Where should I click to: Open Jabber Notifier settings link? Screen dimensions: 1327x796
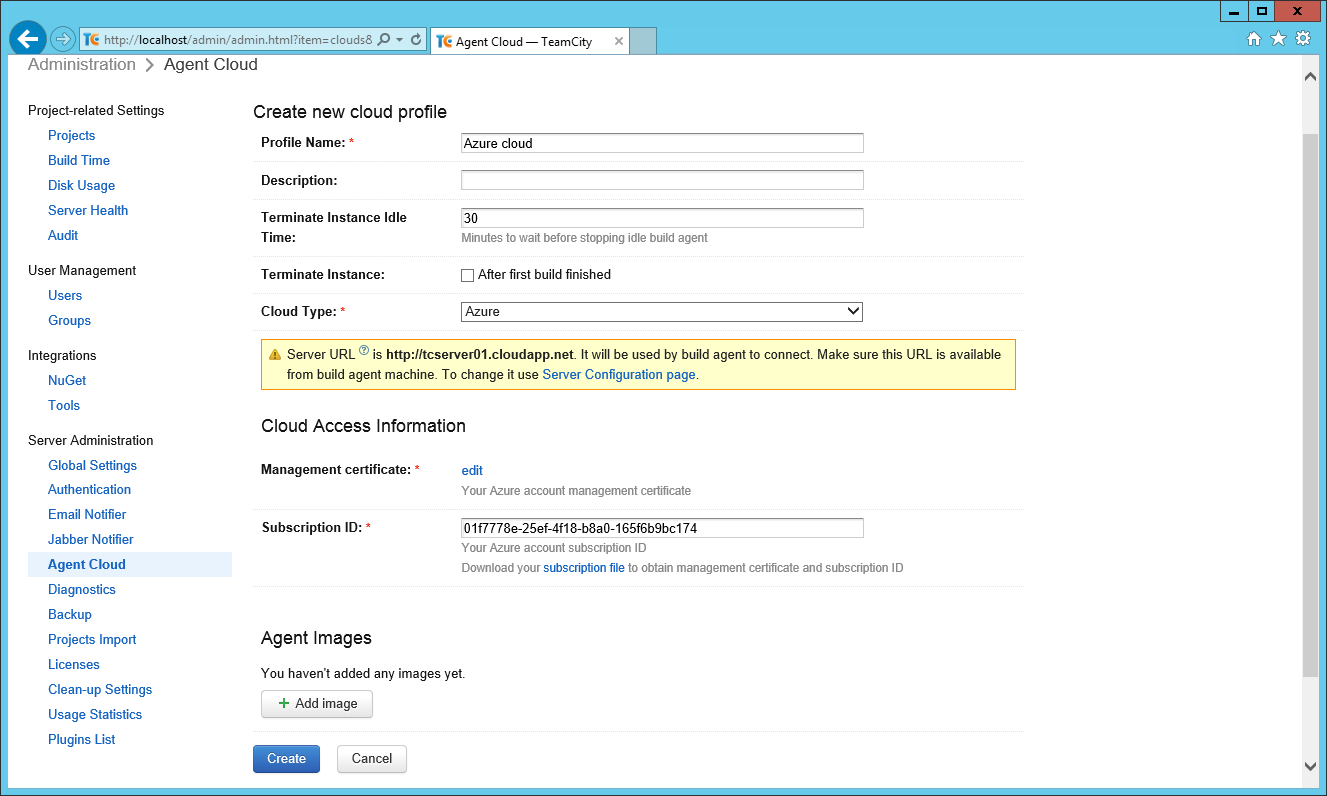pos(91,540)
